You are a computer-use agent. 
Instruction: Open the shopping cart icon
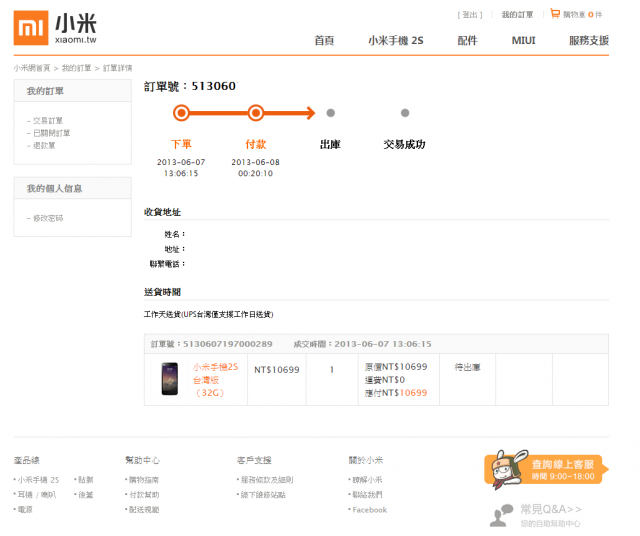click(x=555, y=14)
